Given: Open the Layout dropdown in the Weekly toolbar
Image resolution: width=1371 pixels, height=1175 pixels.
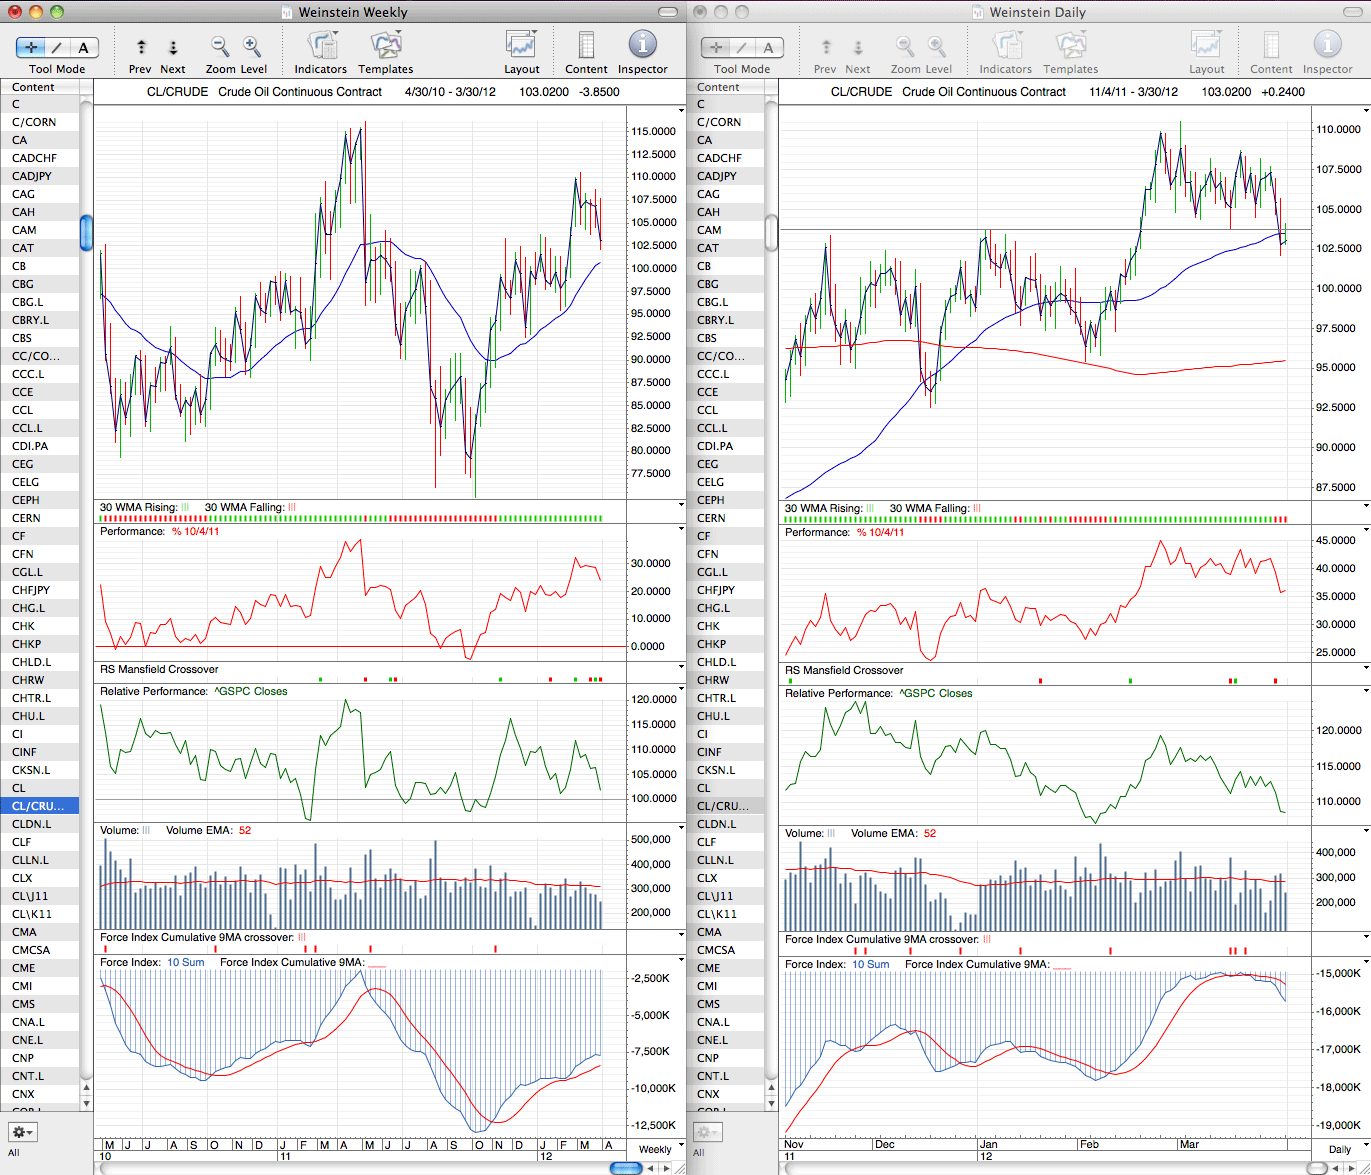Looking at the screenshot, I should click(x=521, y=46).
